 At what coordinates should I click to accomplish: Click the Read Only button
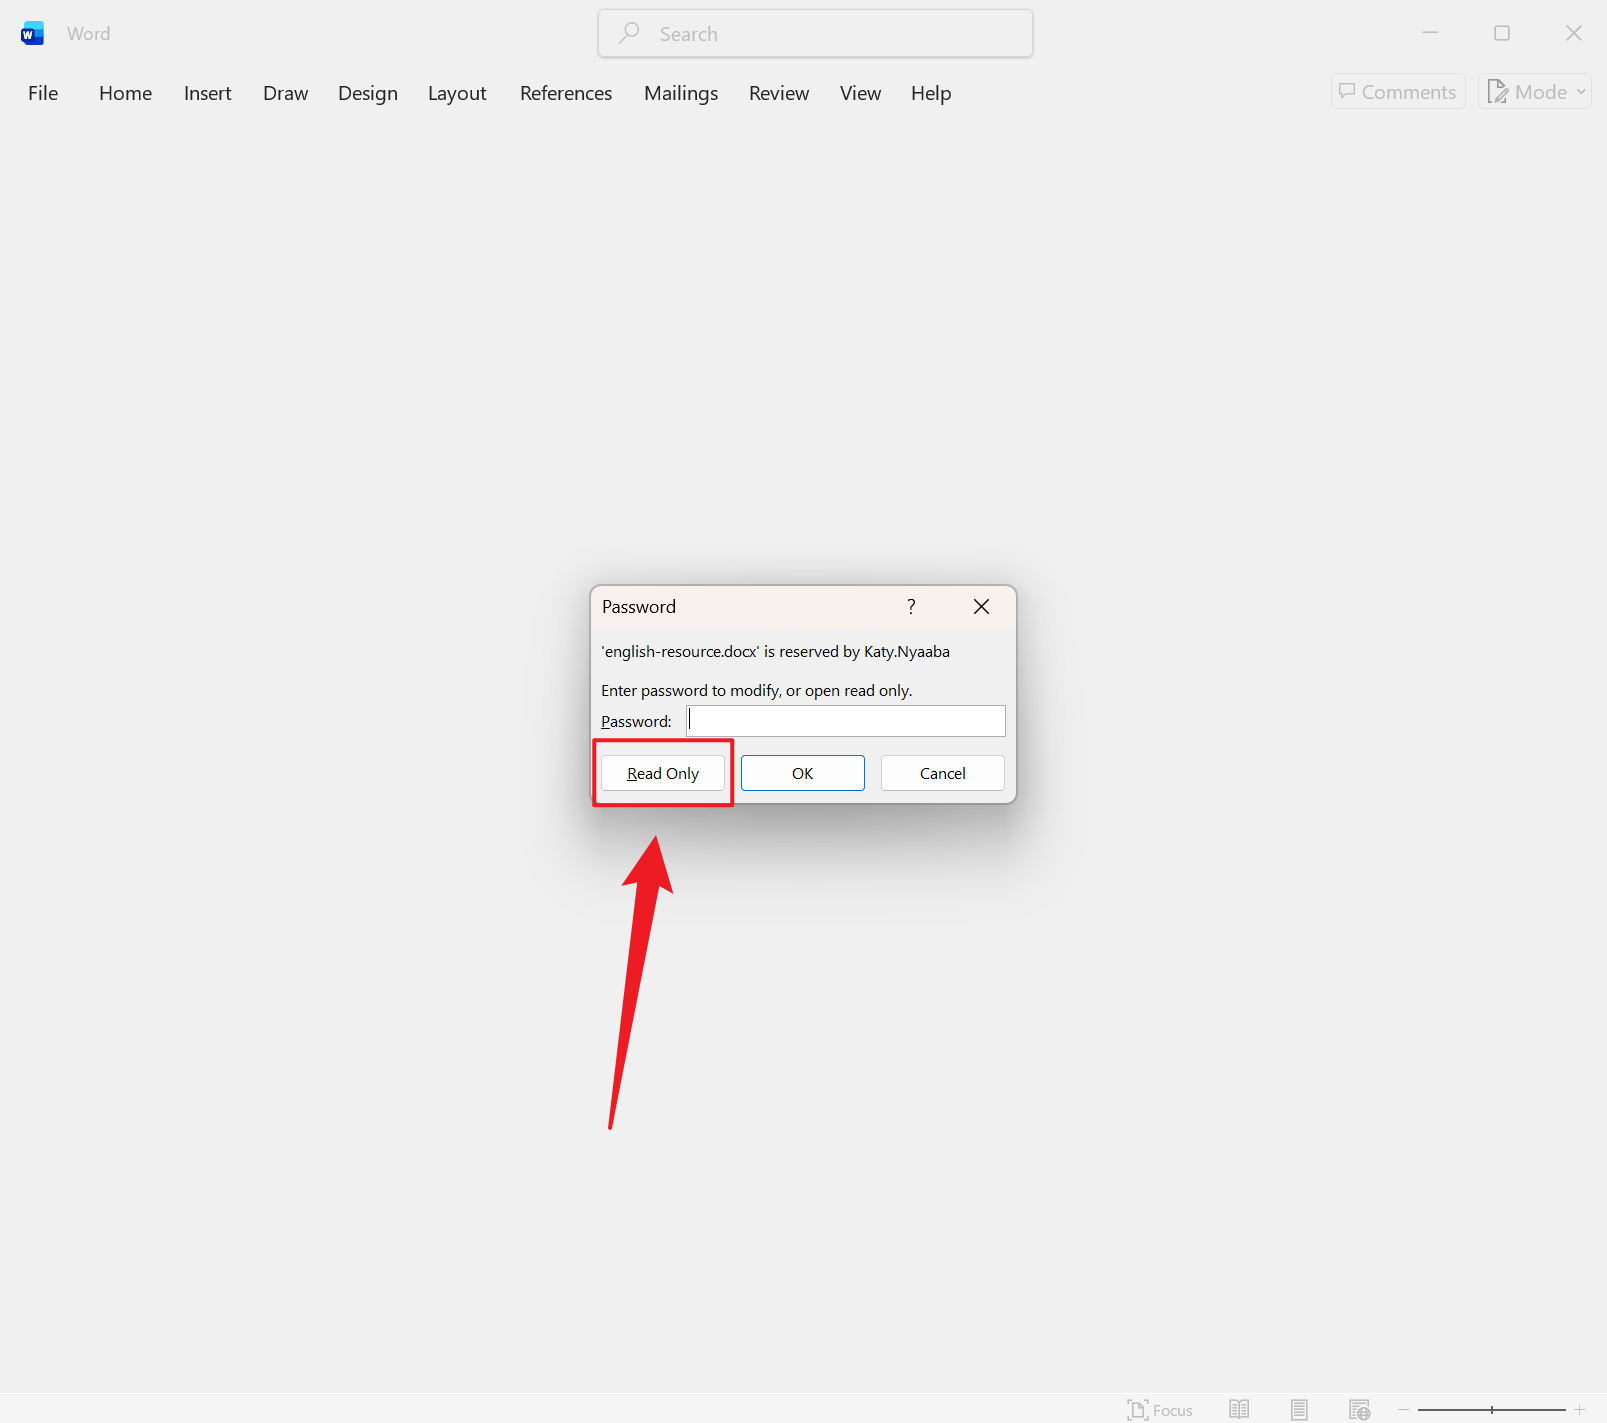(x=662, y=772)
